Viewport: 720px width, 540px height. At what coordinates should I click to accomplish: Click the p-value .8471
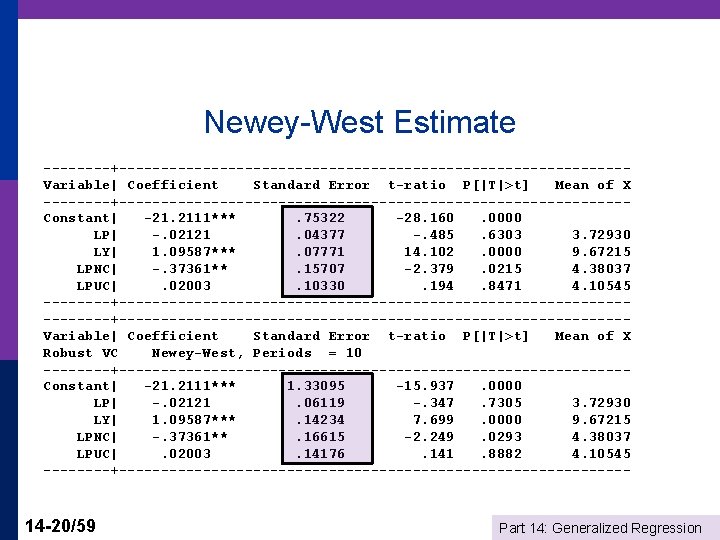[501, 286]
